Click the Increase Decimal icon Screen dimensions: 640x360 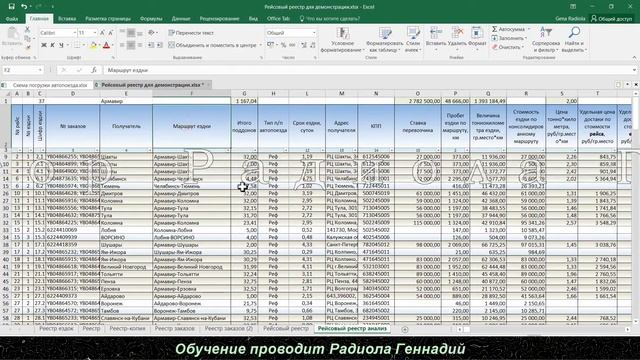[x=304, y=45]
